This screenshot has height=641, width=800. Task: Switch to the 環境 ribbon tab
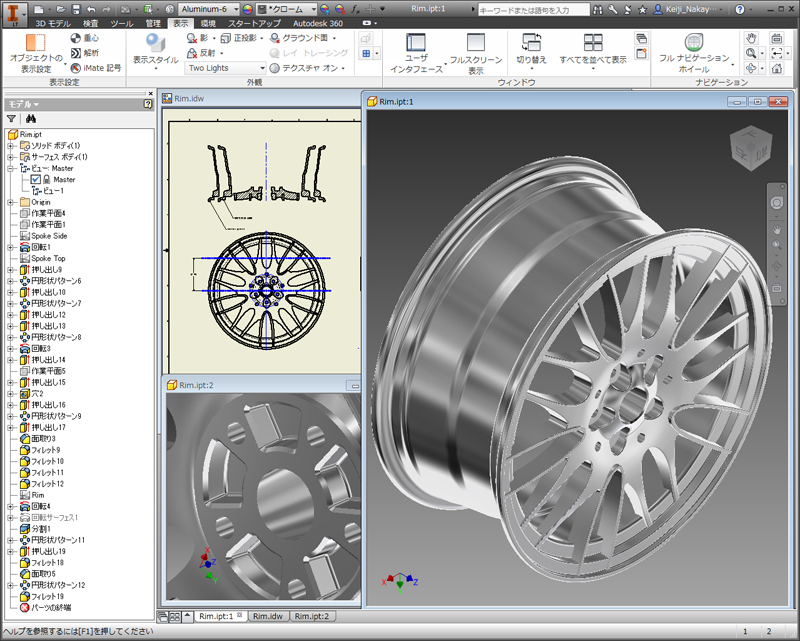(x=207, y=22)
